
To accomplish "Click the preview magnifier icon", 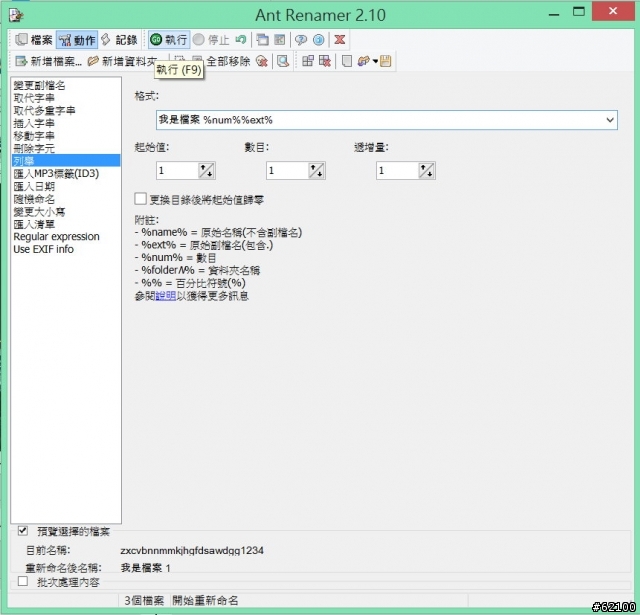I will click(x=283, y=61).
